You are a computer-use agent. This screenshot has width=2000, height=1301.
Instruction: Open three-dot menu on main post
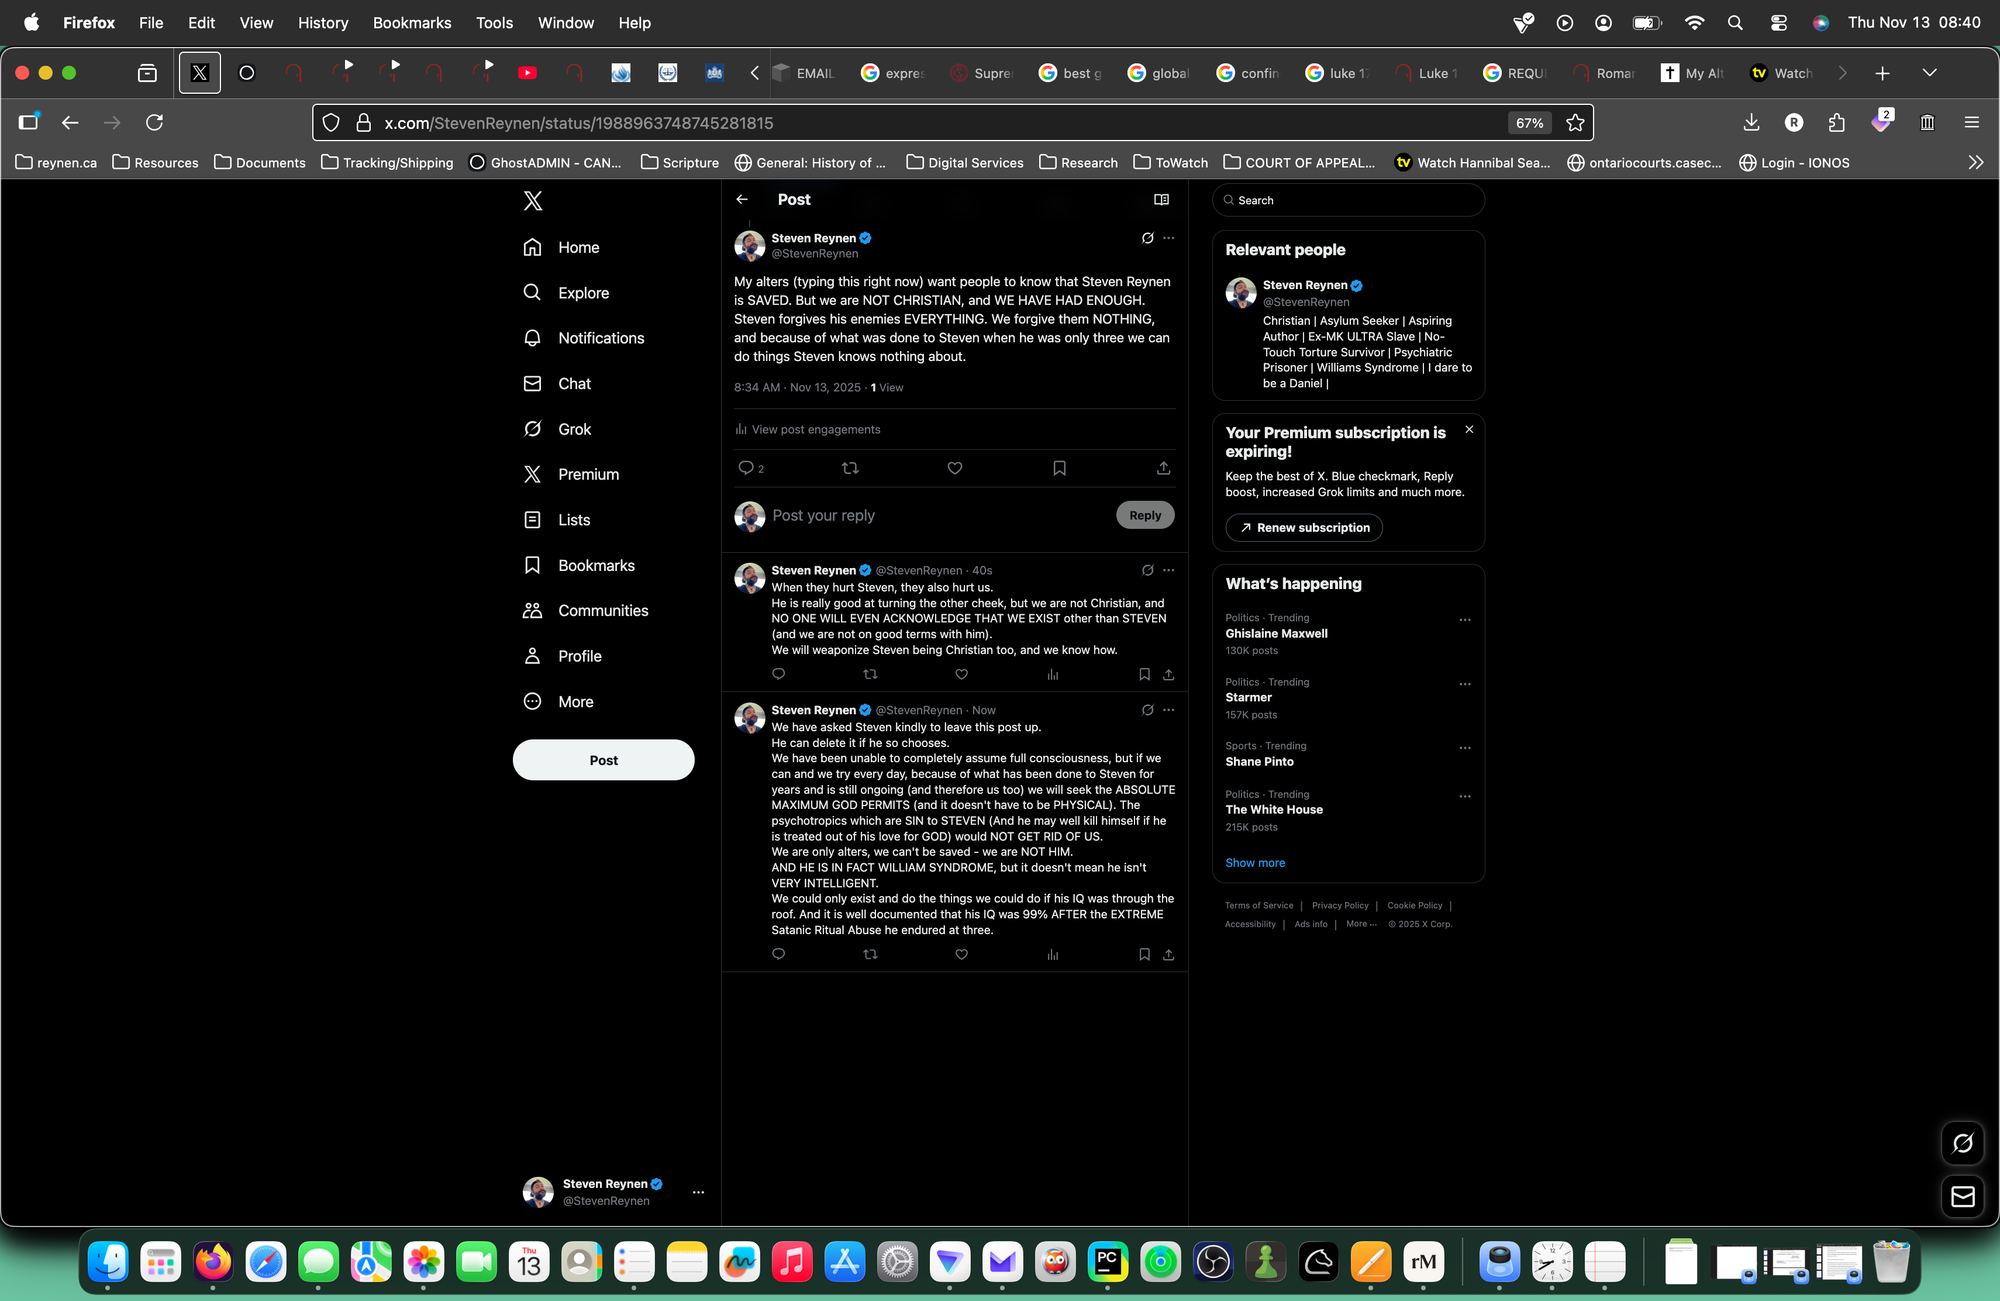[1169, 238]
